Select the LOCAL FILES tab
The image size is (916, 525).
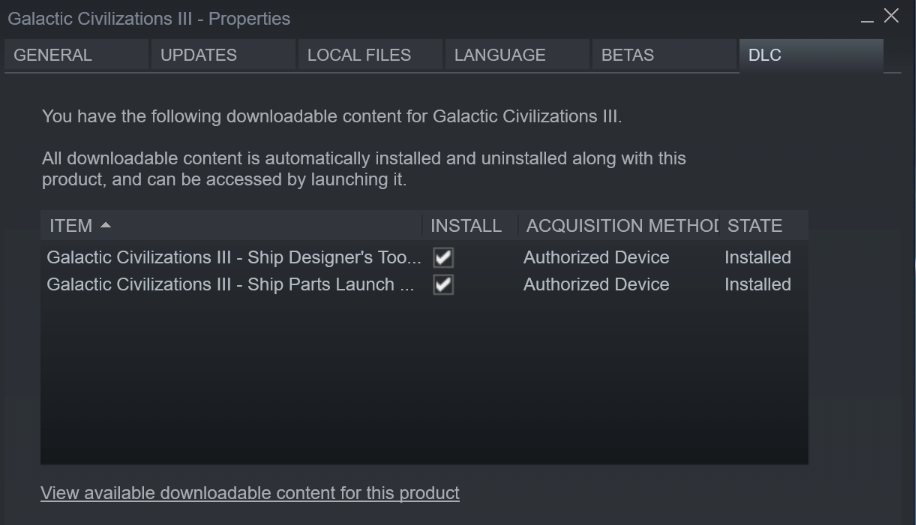[x=359, y=55]
